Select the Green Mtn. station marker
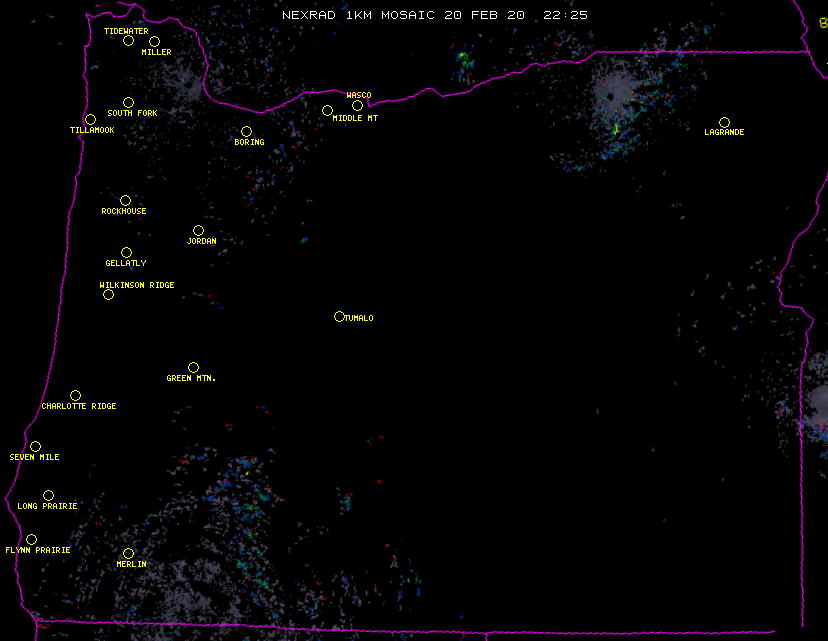828x641 pixels. [193, 368]
